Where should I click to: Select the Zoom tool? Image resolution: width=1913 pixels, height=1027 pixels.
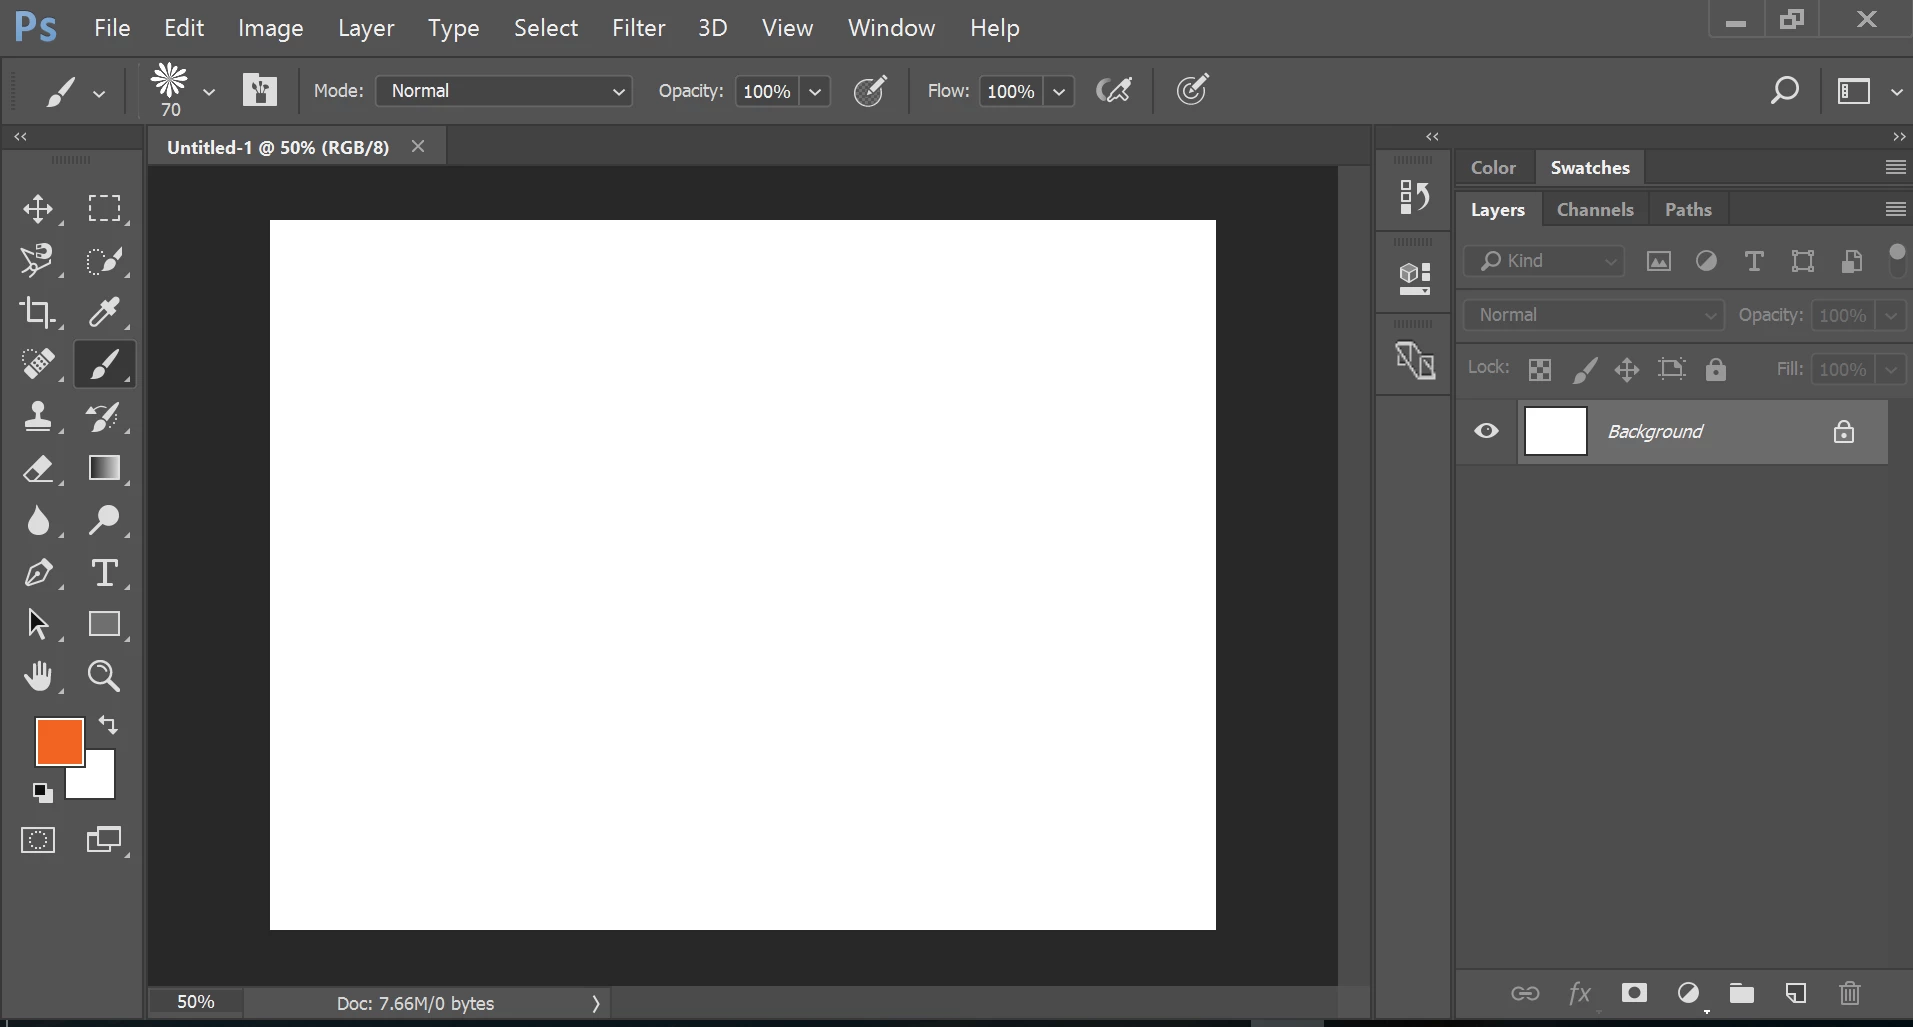pos(104,676)
